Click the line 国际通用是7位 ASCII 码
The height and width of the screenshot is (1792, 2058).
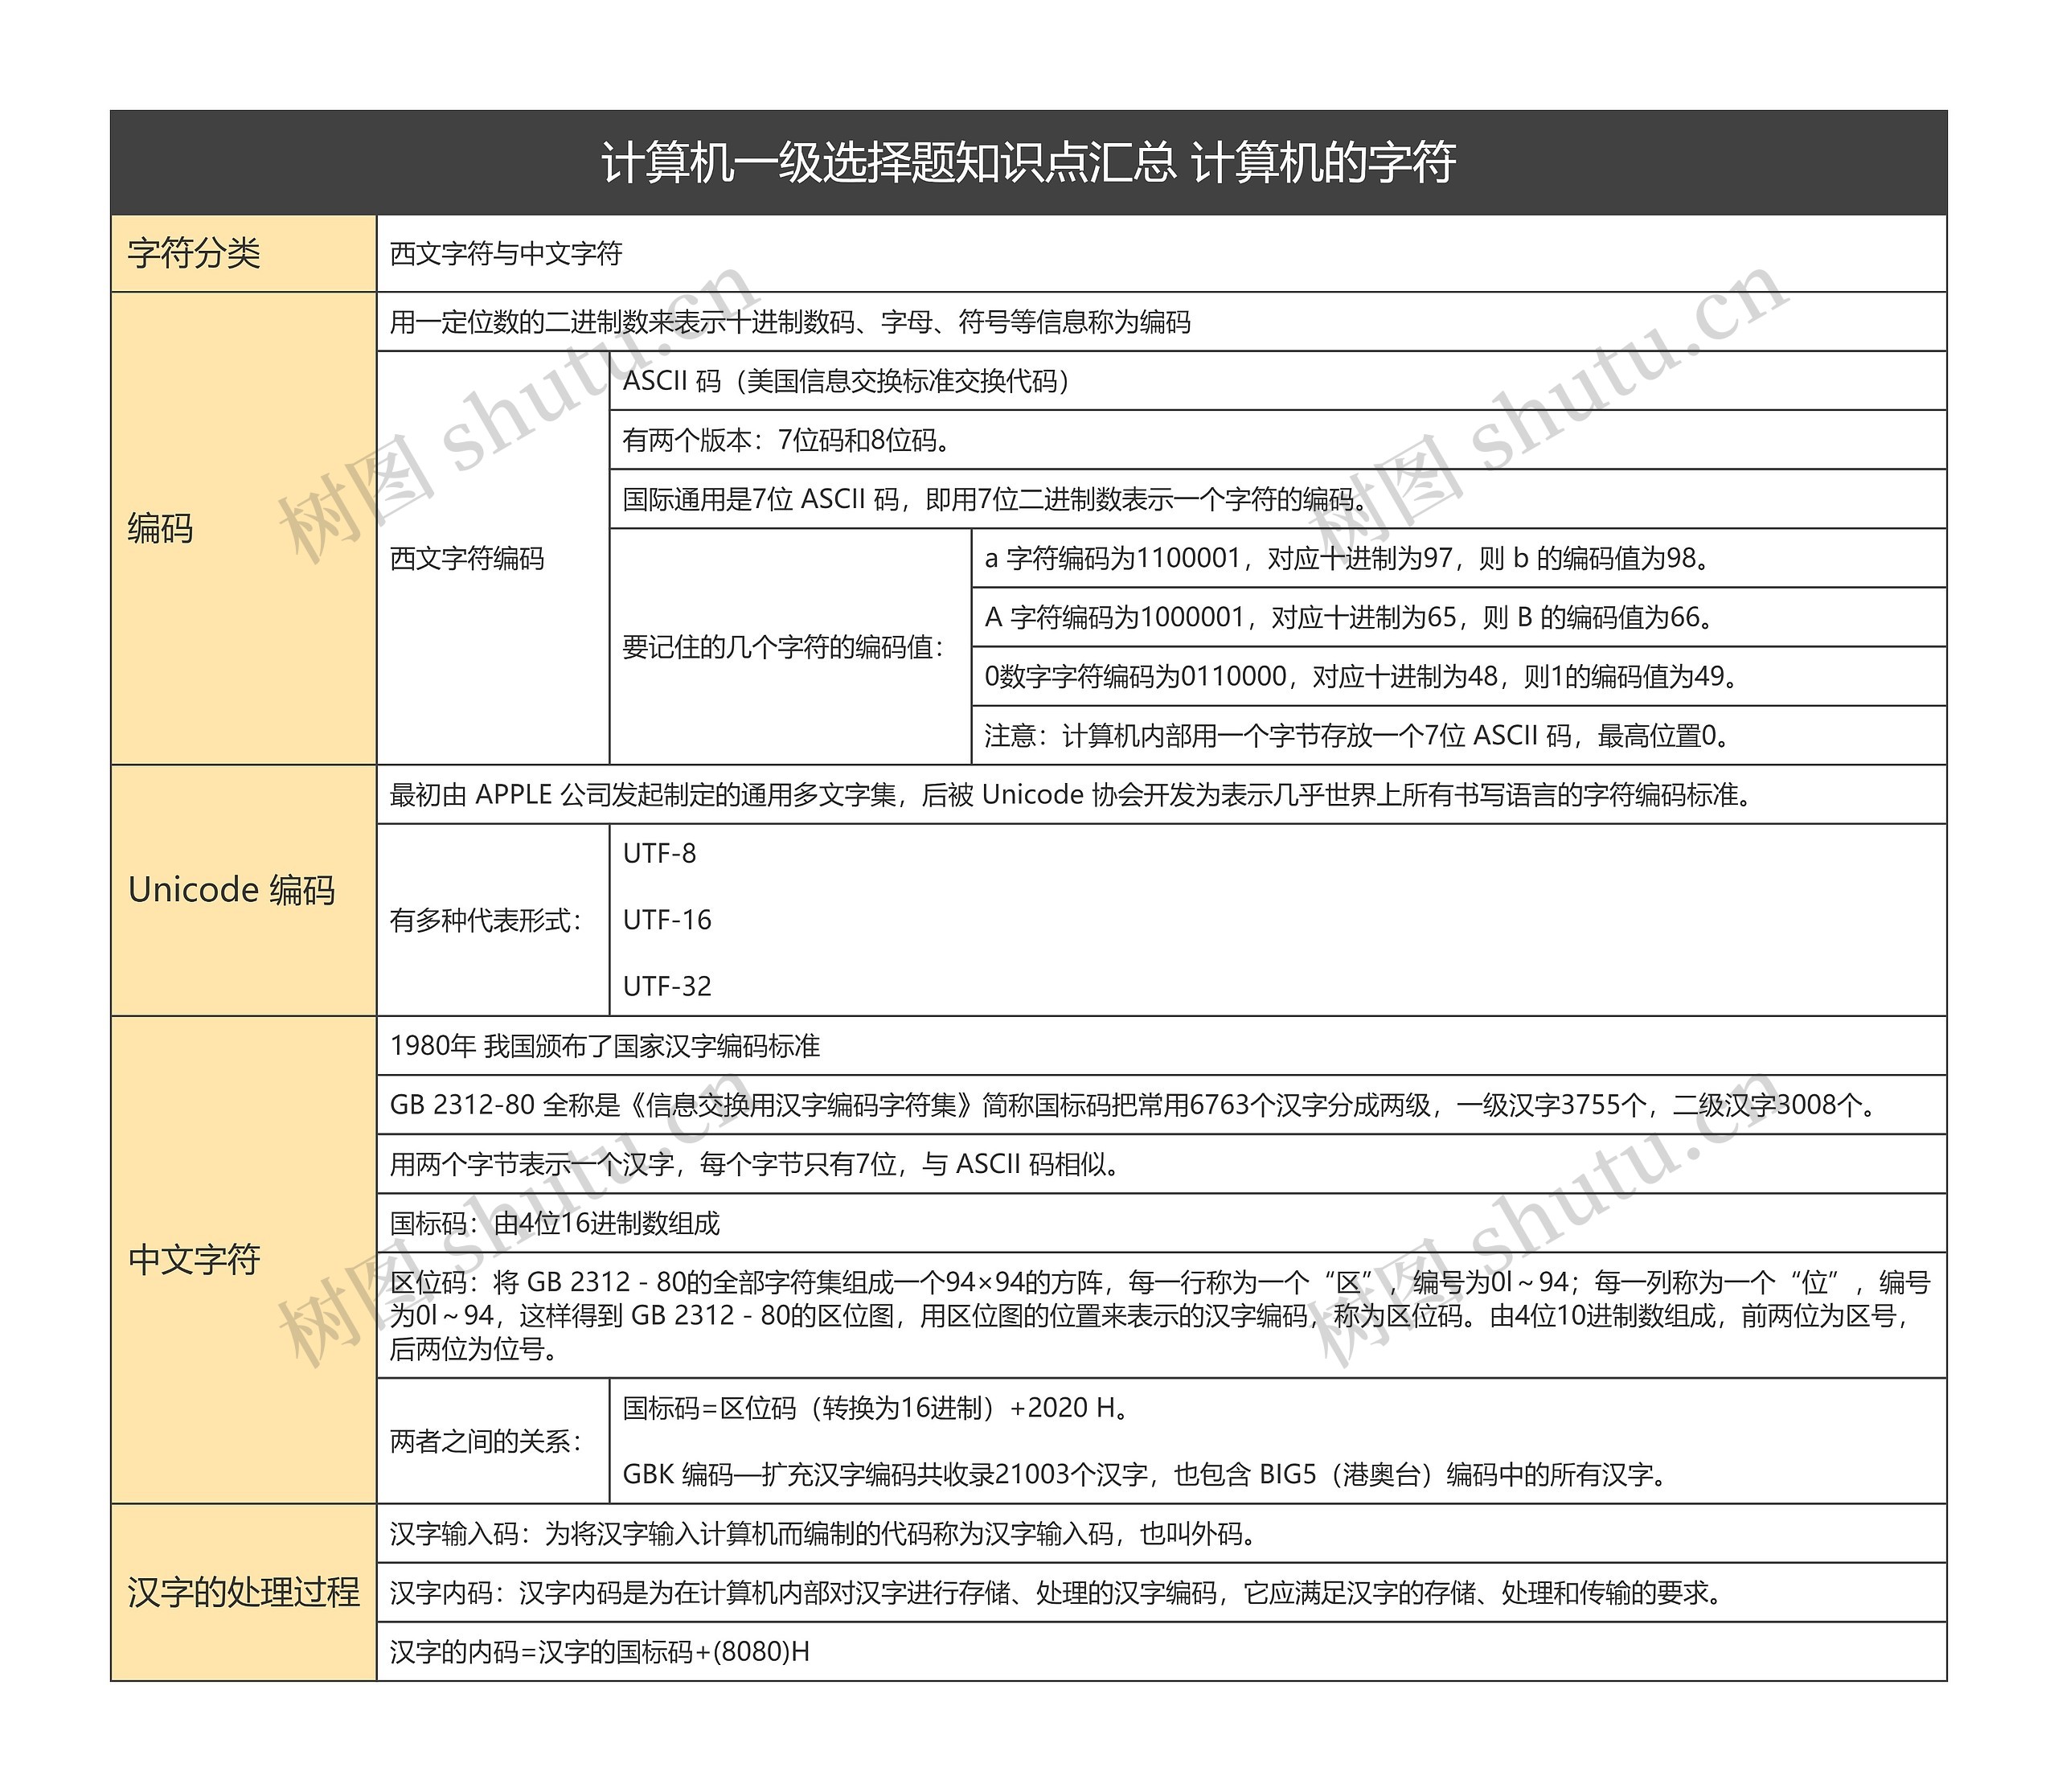(x=997, y=499)
